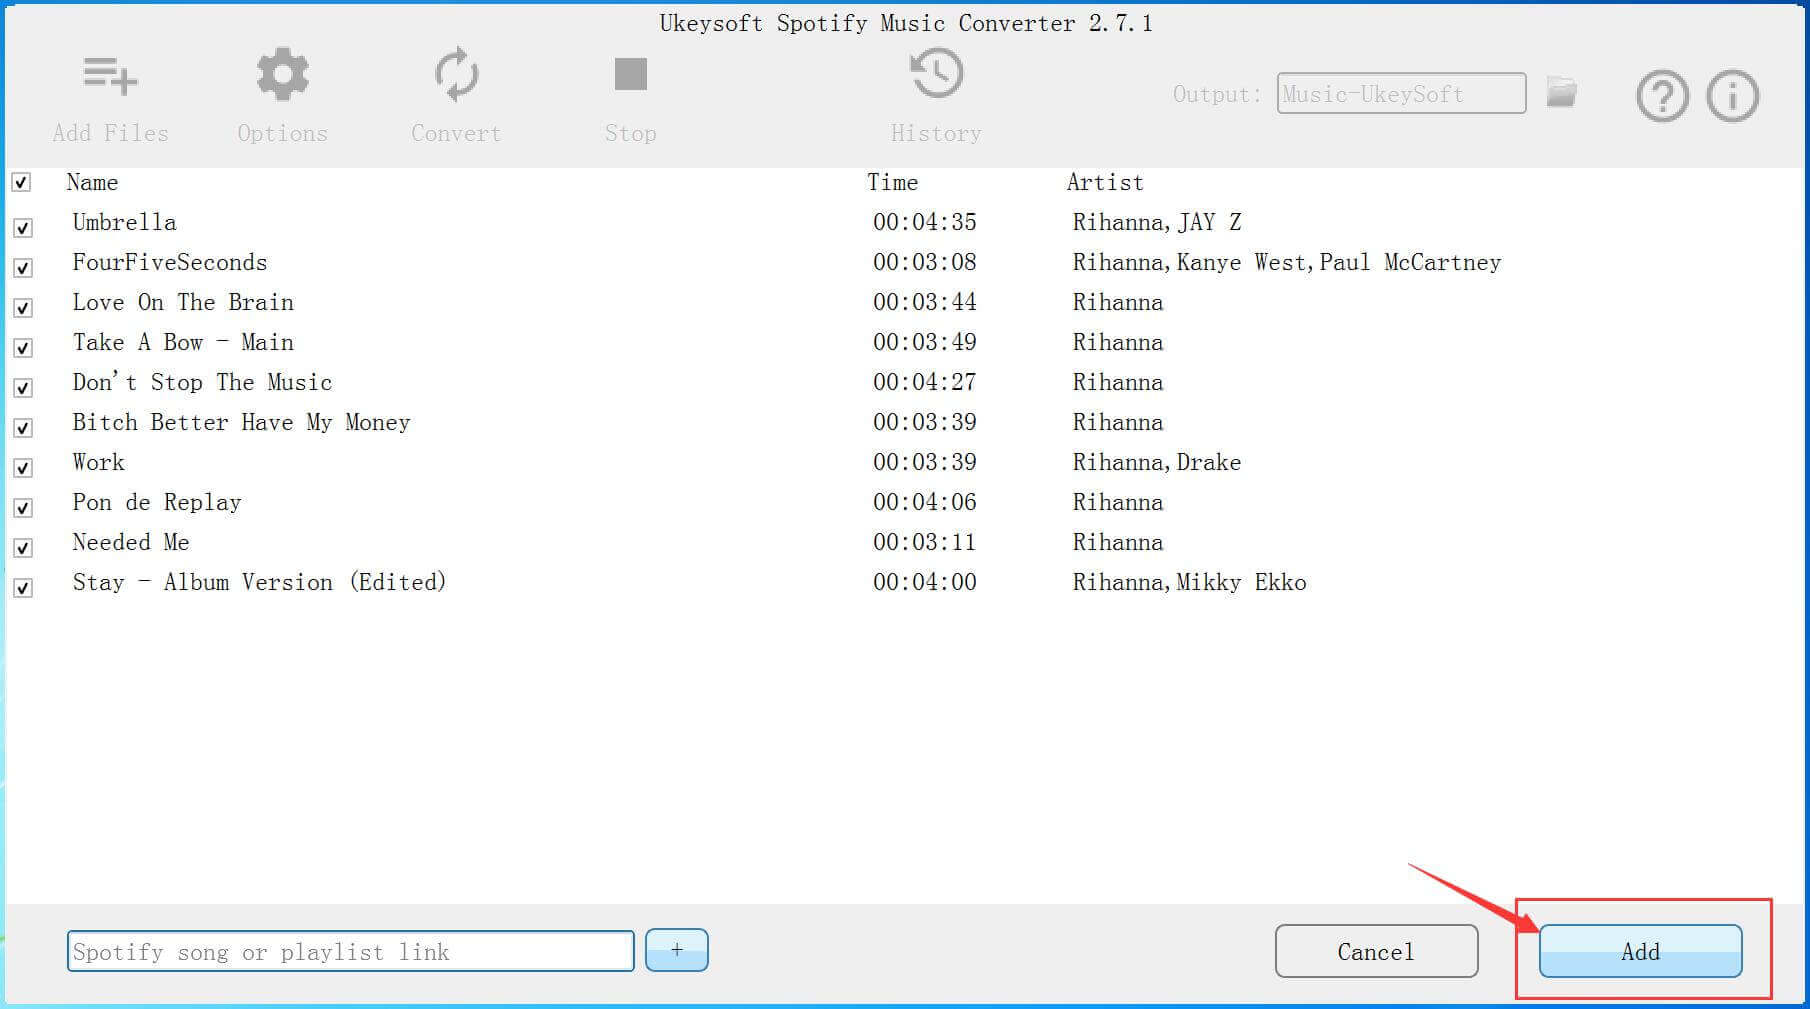Select the song name Work
1810x1009 pixels.
(98, 462)
